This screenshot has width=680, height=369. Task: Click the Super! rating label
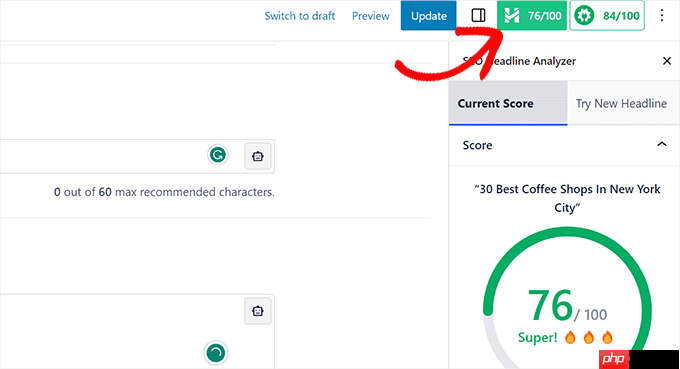tap(537, 337)
